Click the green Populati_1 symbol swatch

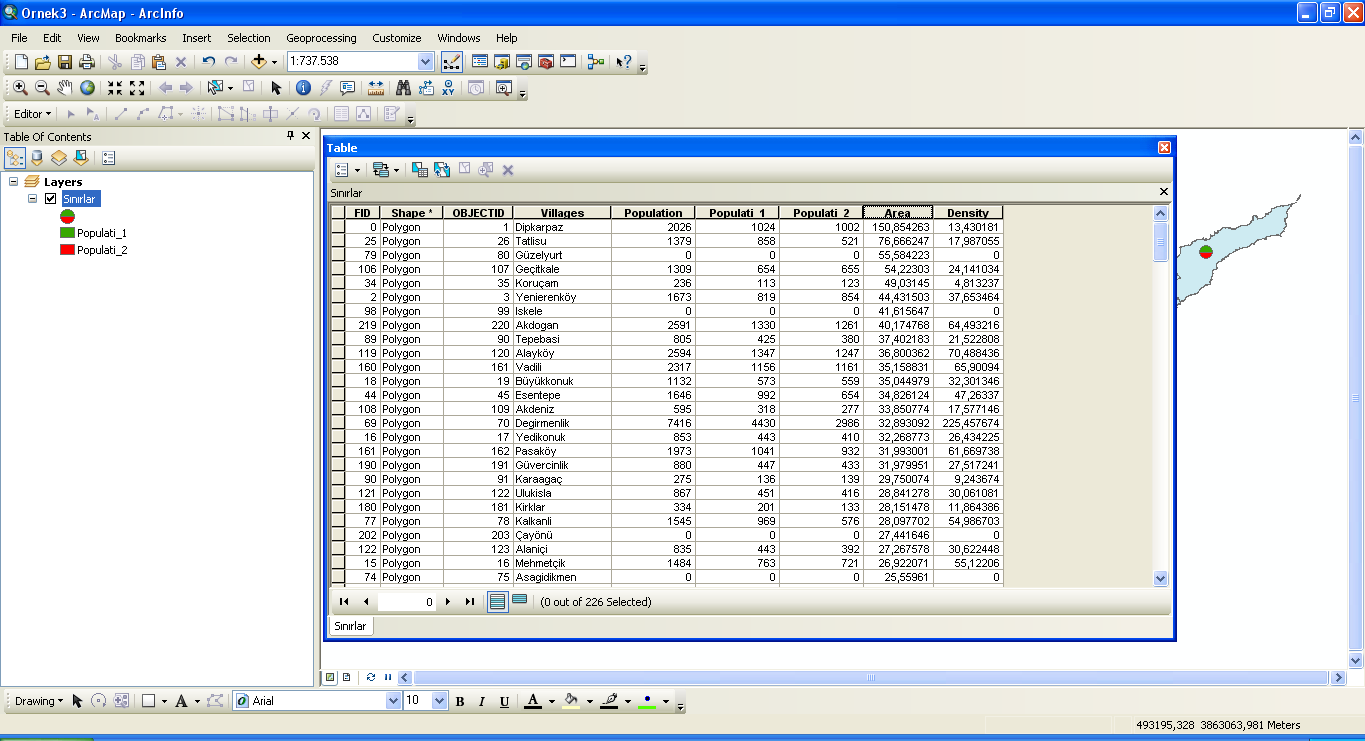pos(67,232)
